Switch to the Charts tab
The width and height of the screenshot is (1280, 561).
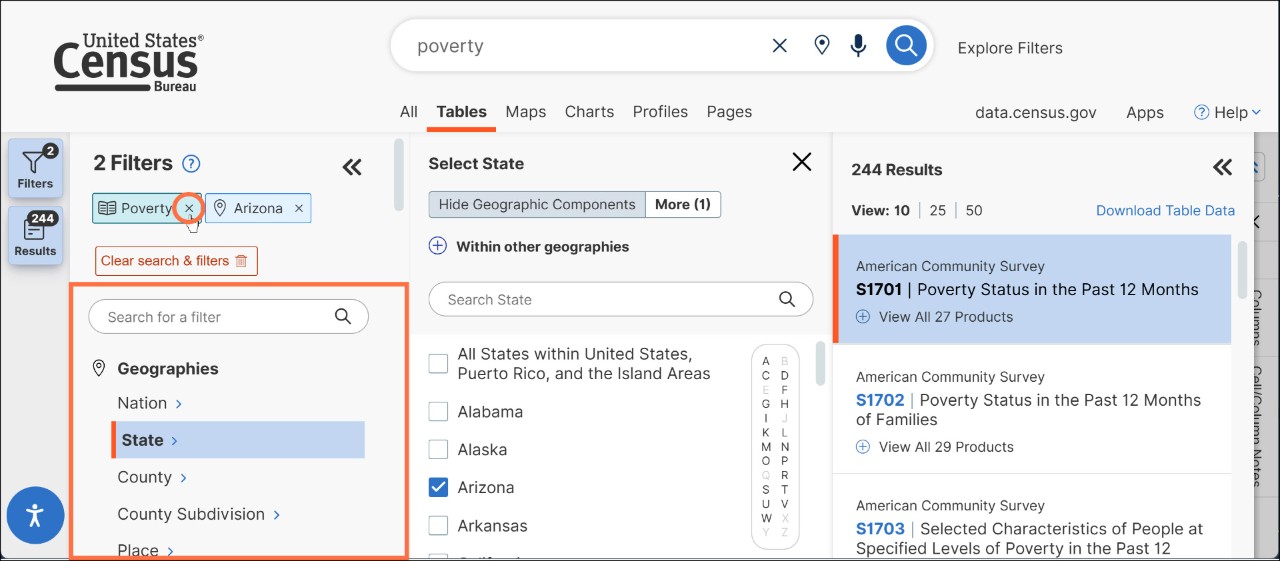pyautogui.click(x=590, y=112)
